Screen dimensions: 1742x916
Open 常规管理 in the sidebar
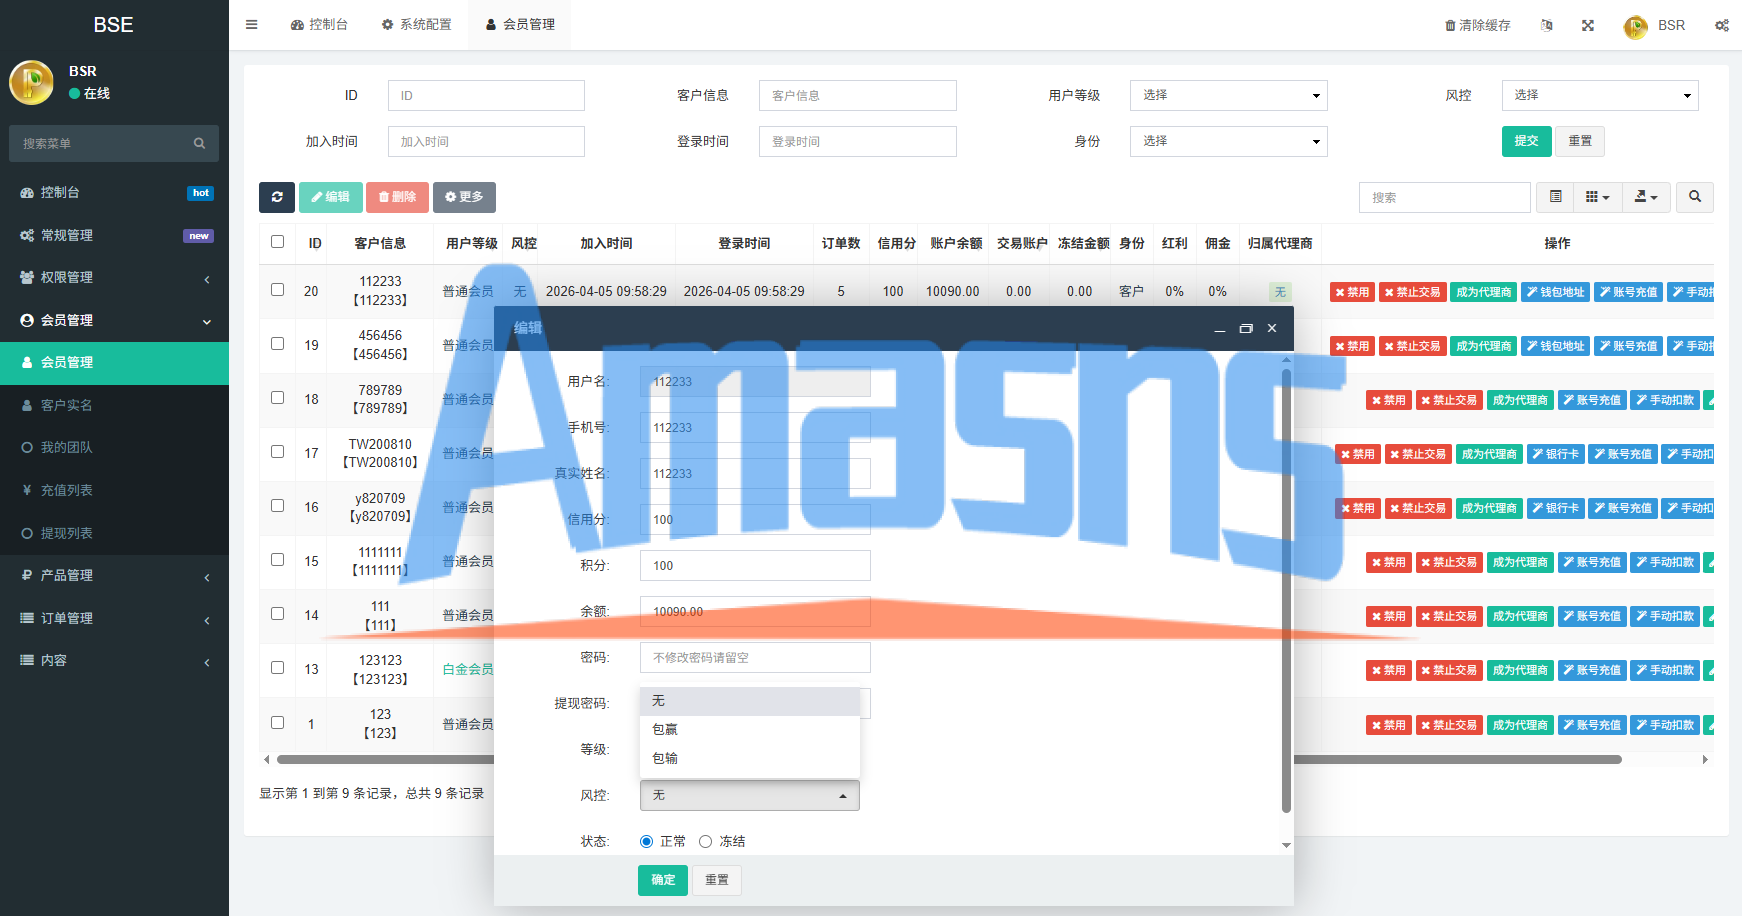coord(114,235)
